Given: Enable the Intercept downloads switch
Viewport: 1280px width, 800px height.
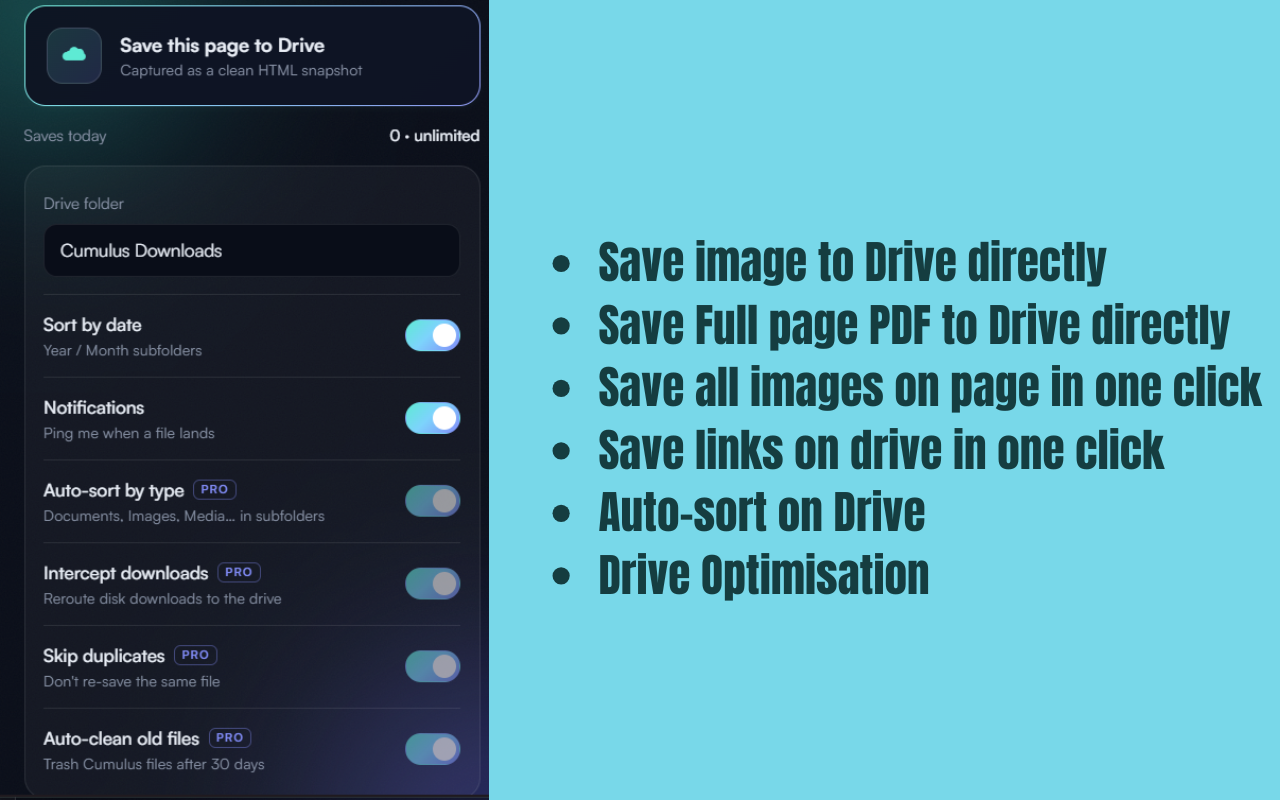Looking at the screenshot, I should [433, 584].
